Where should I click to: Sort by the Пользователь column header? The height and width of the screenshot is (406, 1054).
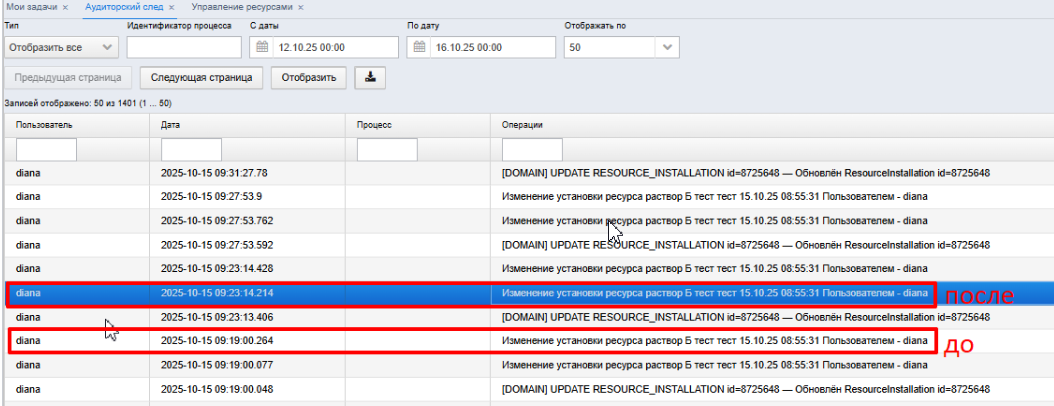coord(77,125)
